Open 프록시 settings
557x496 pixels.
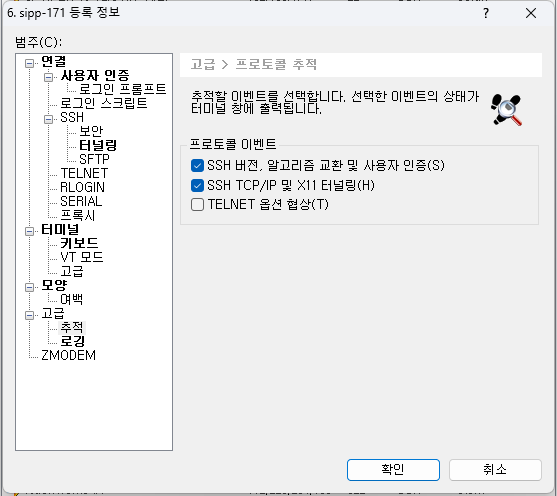(x=77, y=215)
